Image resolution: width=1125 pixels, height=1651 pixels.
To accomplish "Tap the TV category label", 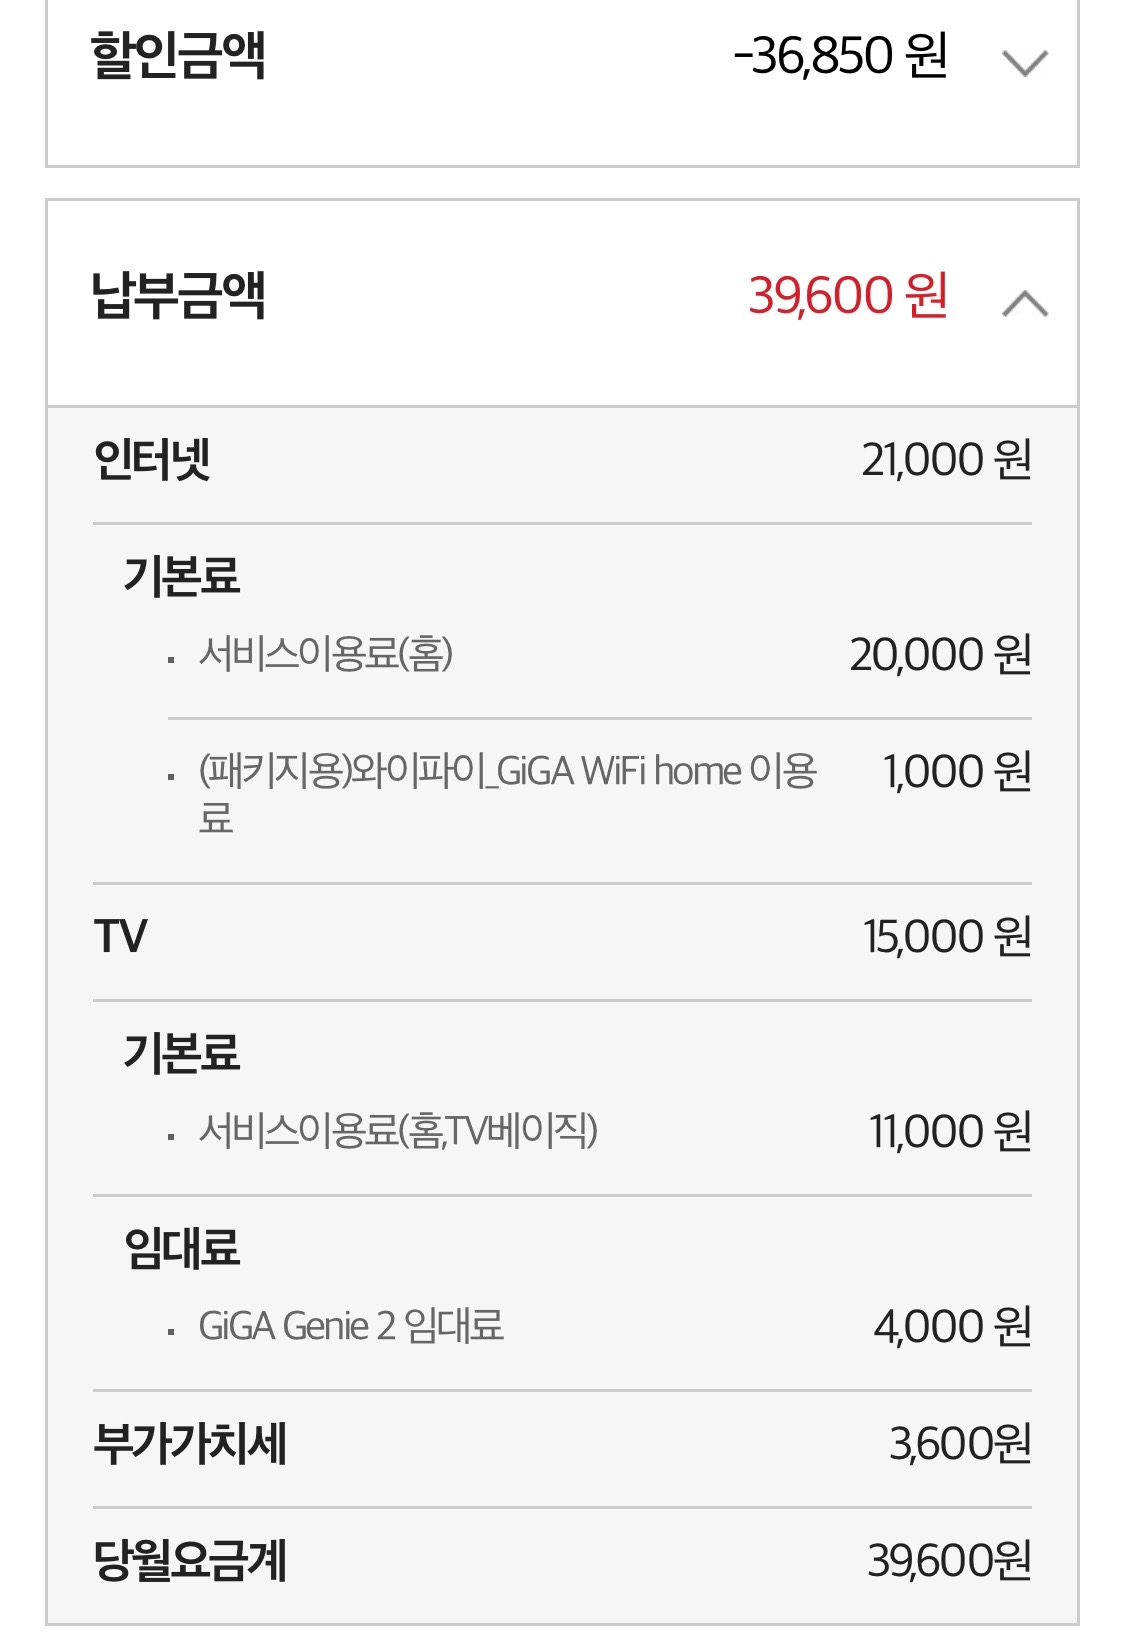I will point(120,937).
